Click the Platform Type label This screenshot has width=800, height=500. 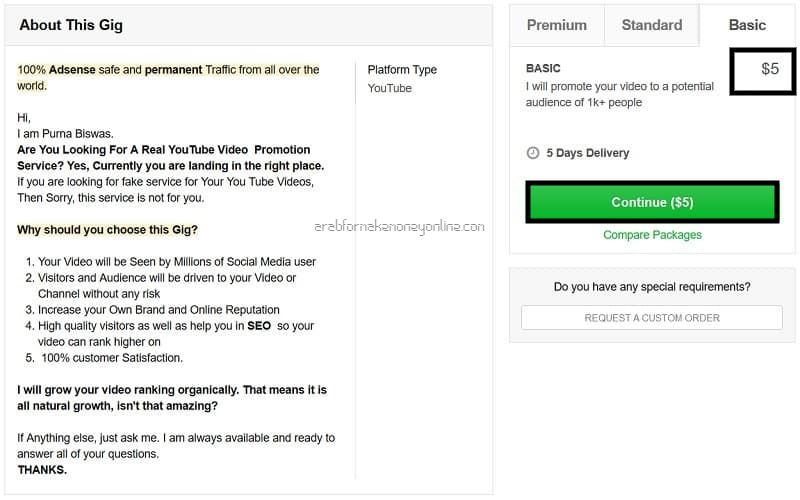402,70
